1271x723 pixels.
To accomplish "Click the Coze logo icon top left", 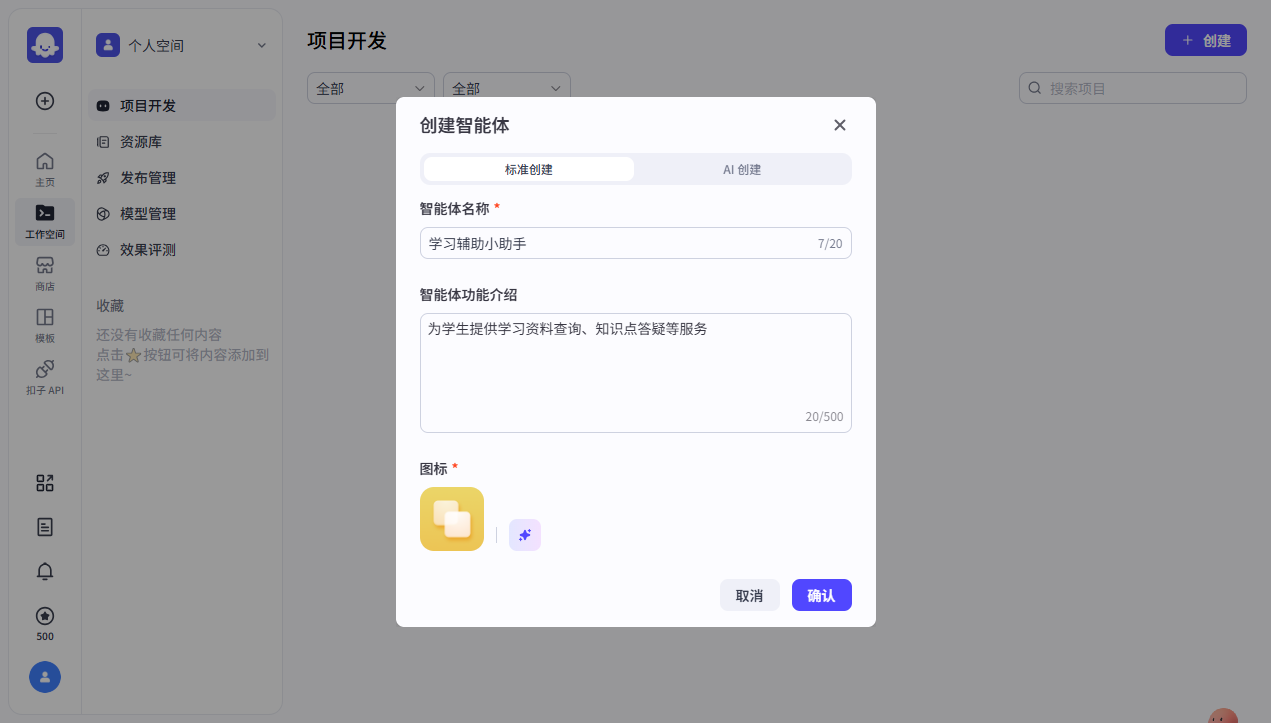I will (x=44, y=44).
